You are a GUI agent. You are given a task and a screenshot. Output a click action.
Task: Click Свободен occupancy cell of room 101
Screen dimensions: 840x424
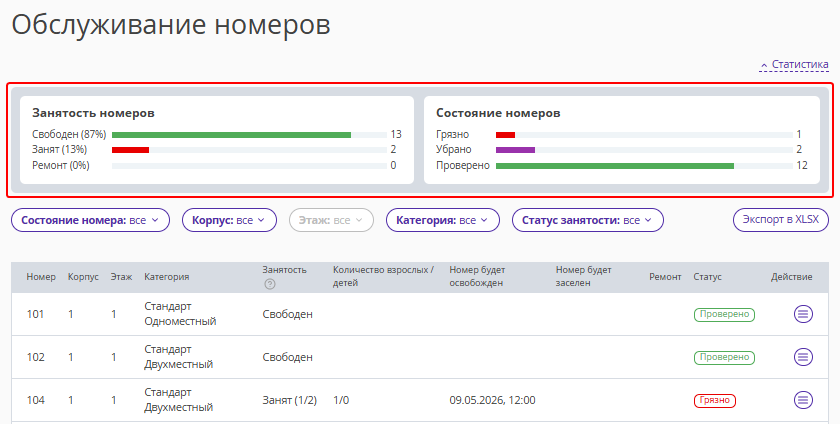click(287, 314)
